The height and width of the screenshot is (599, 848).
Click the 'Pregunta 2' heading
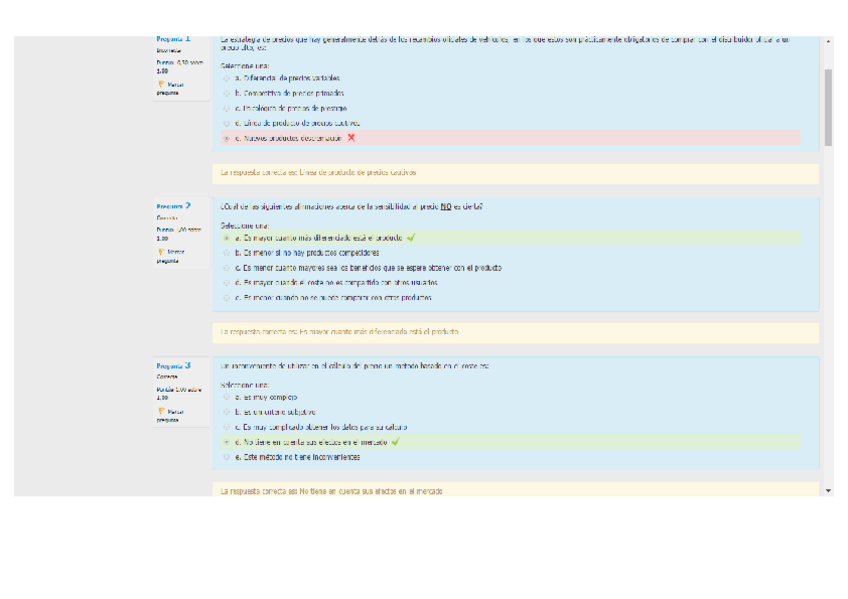click(173, 206)
